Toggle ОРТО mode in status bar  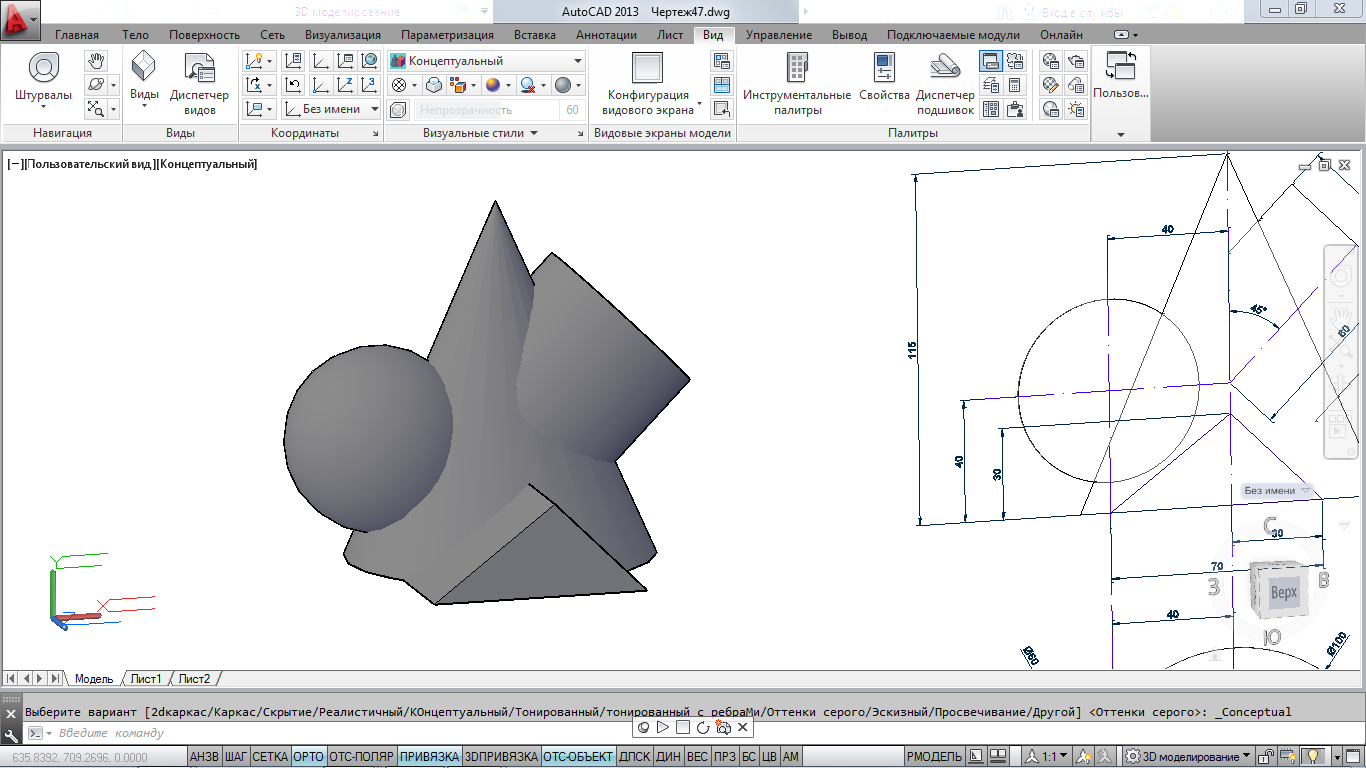pyautogui.click(x=309, y=757)
